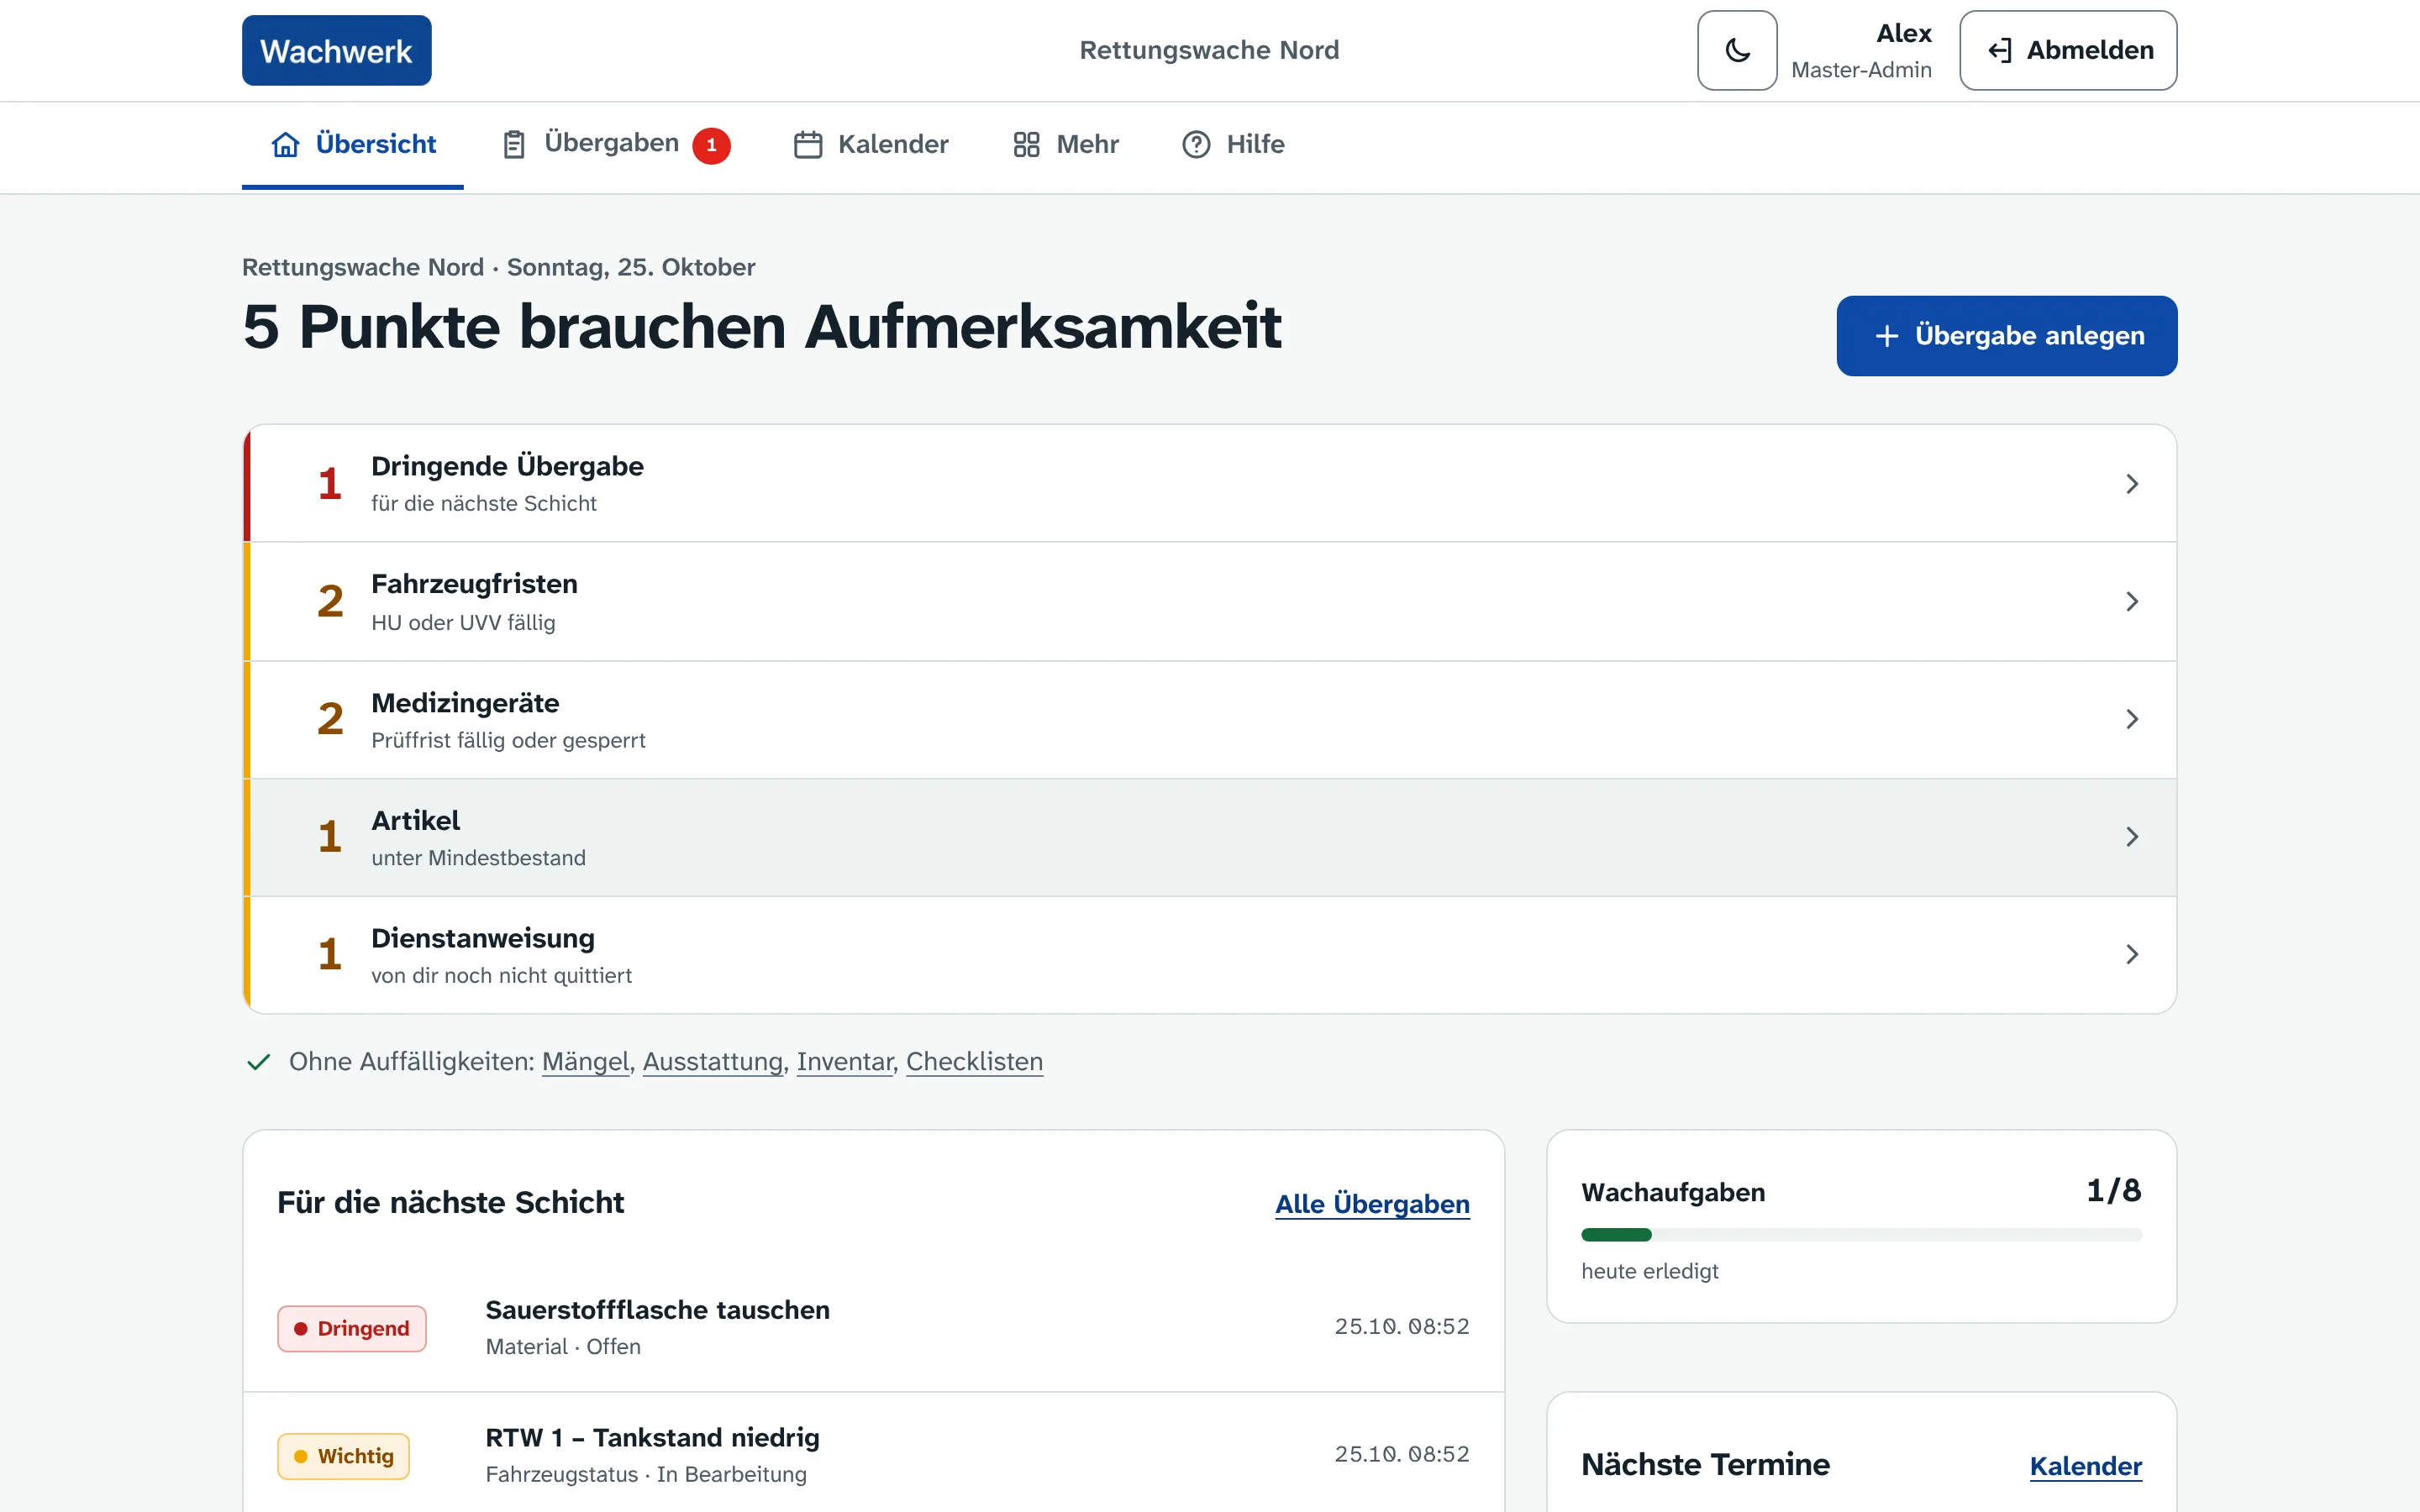Screen dimensions: 2420x1512
Task: Click the green check icon by Ohne Auffälligkeiten
Action: point(258,1062)
